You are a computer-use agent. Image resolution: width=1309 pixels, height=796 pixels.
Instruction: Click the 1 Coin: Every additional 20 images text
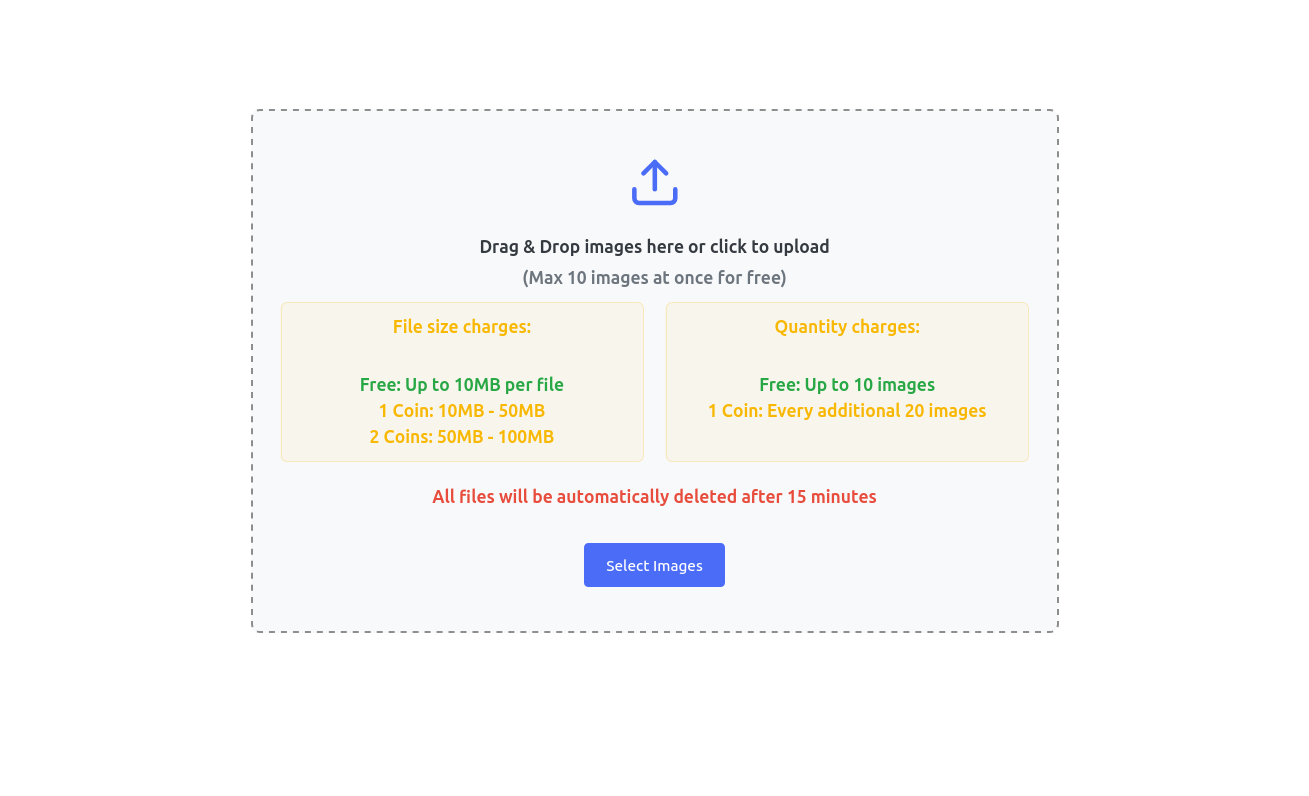[x=847, y=410]
